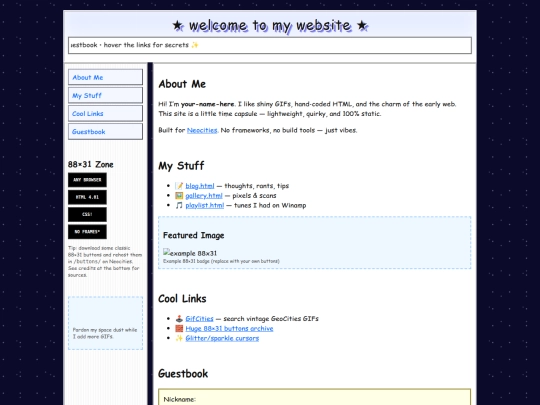Screen dimensions: 540x405
Task: Open the About Me sidebar link
Action: pos(105,77)
